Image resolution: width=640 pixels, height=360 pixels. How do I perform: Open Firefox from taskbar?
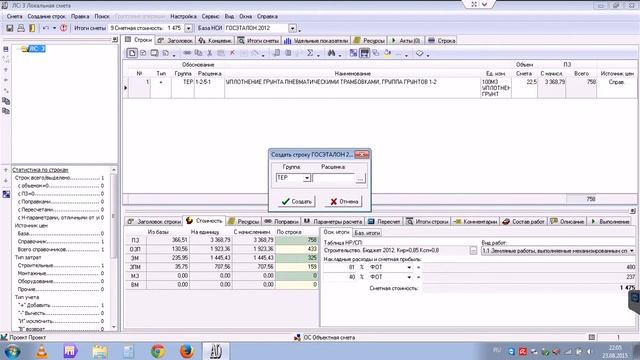coord(187,351)
